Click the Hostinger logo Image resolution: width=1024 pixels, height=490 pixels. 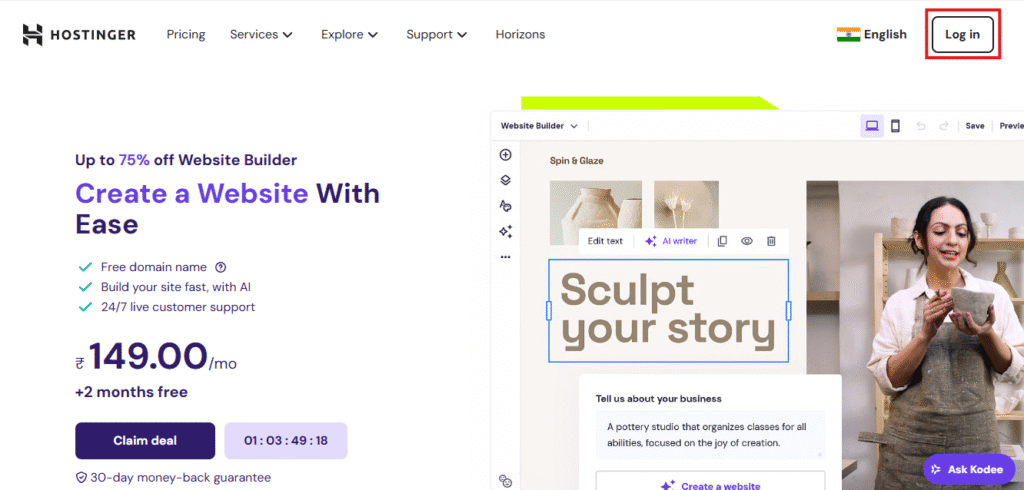pyautogui.click(x=79, y=35)
